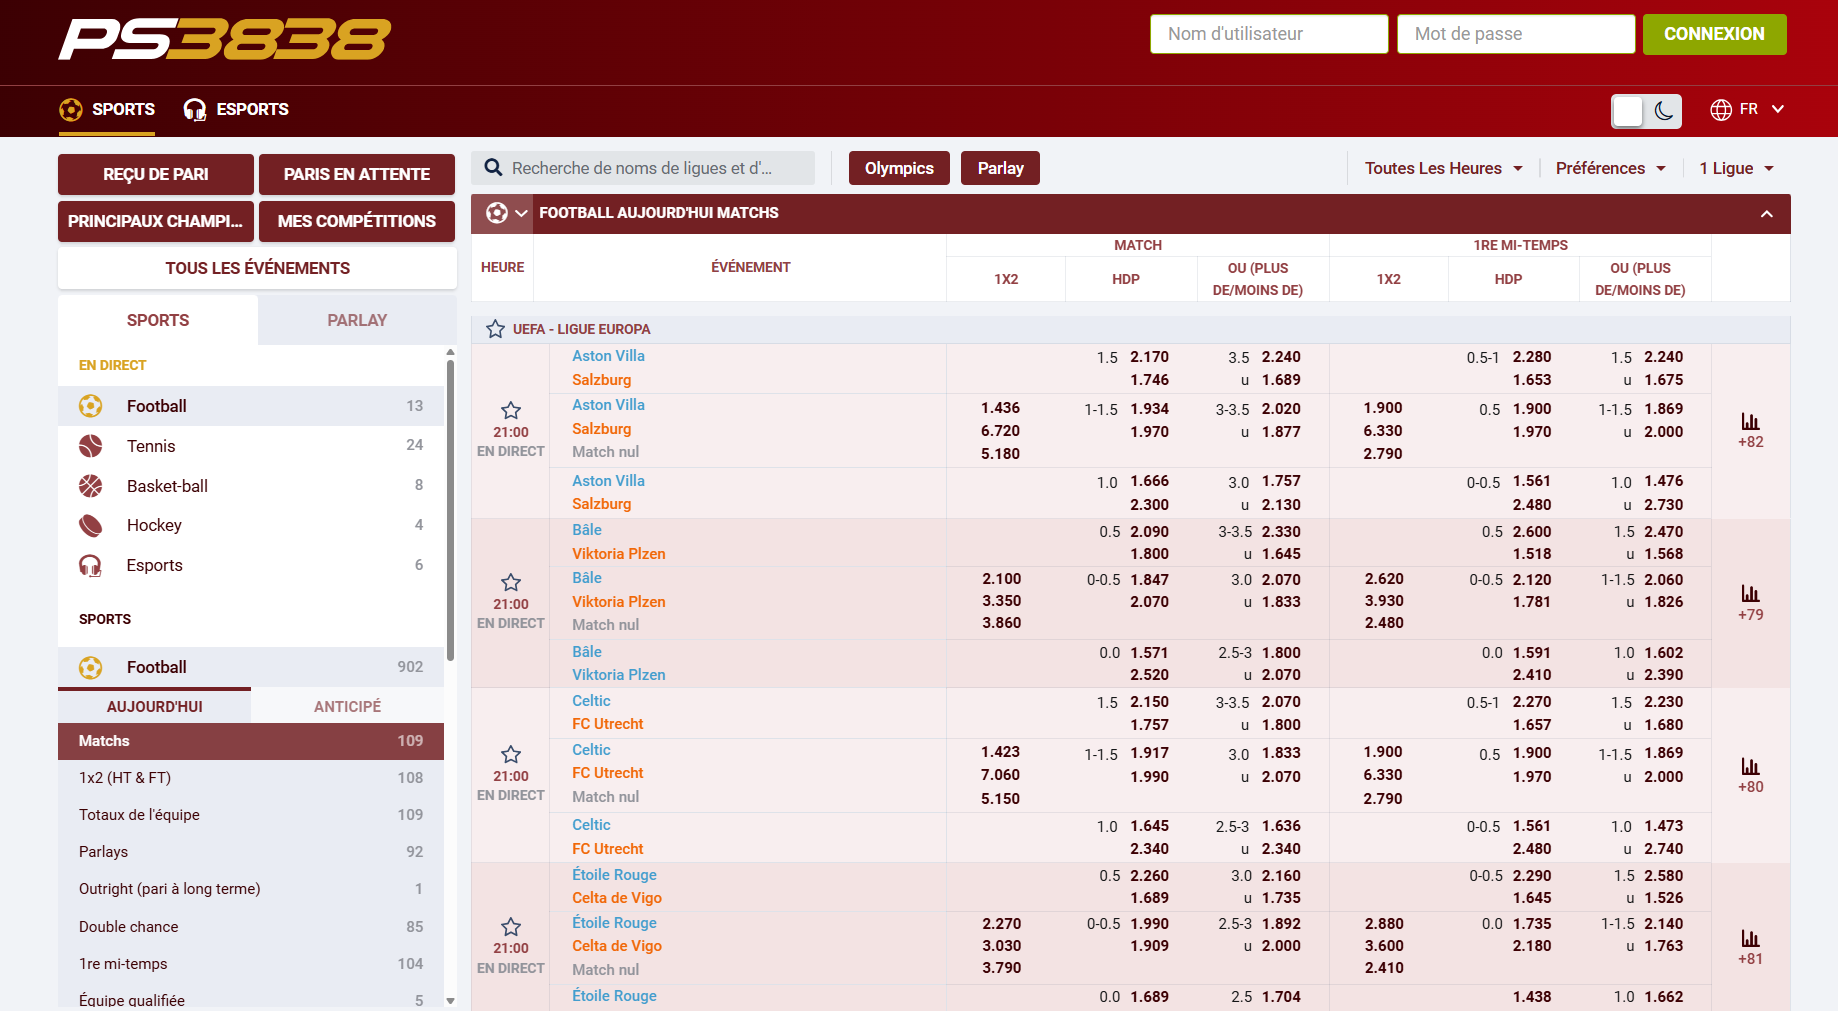Select Celtic 1X2 odds 1.423
The height and width of the screenshot is (1011, 1838).
point(1000,752)
